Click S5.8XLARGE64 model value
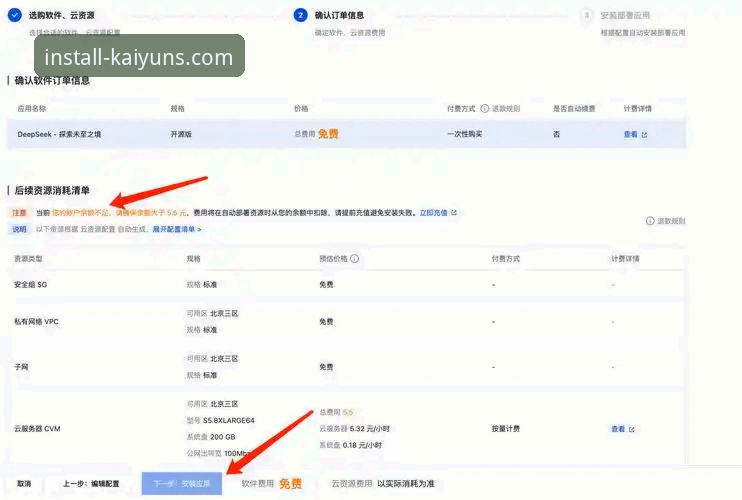Screen dimensions: 742x500 [229, 421]
